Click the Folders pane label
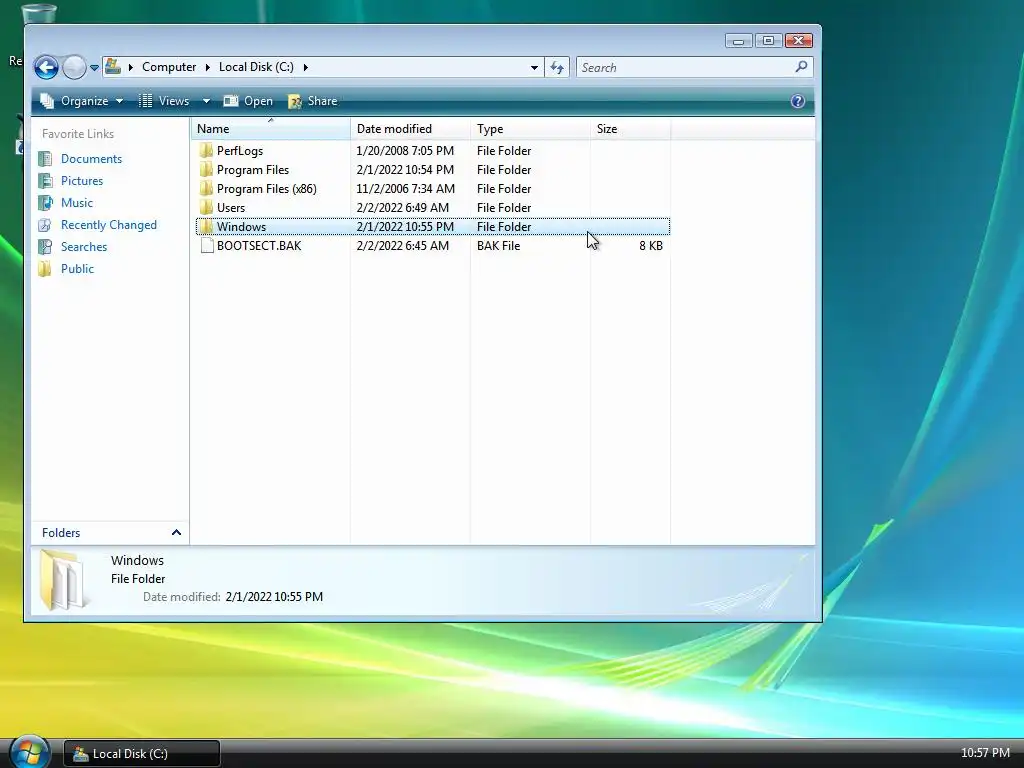 (61, 533)
